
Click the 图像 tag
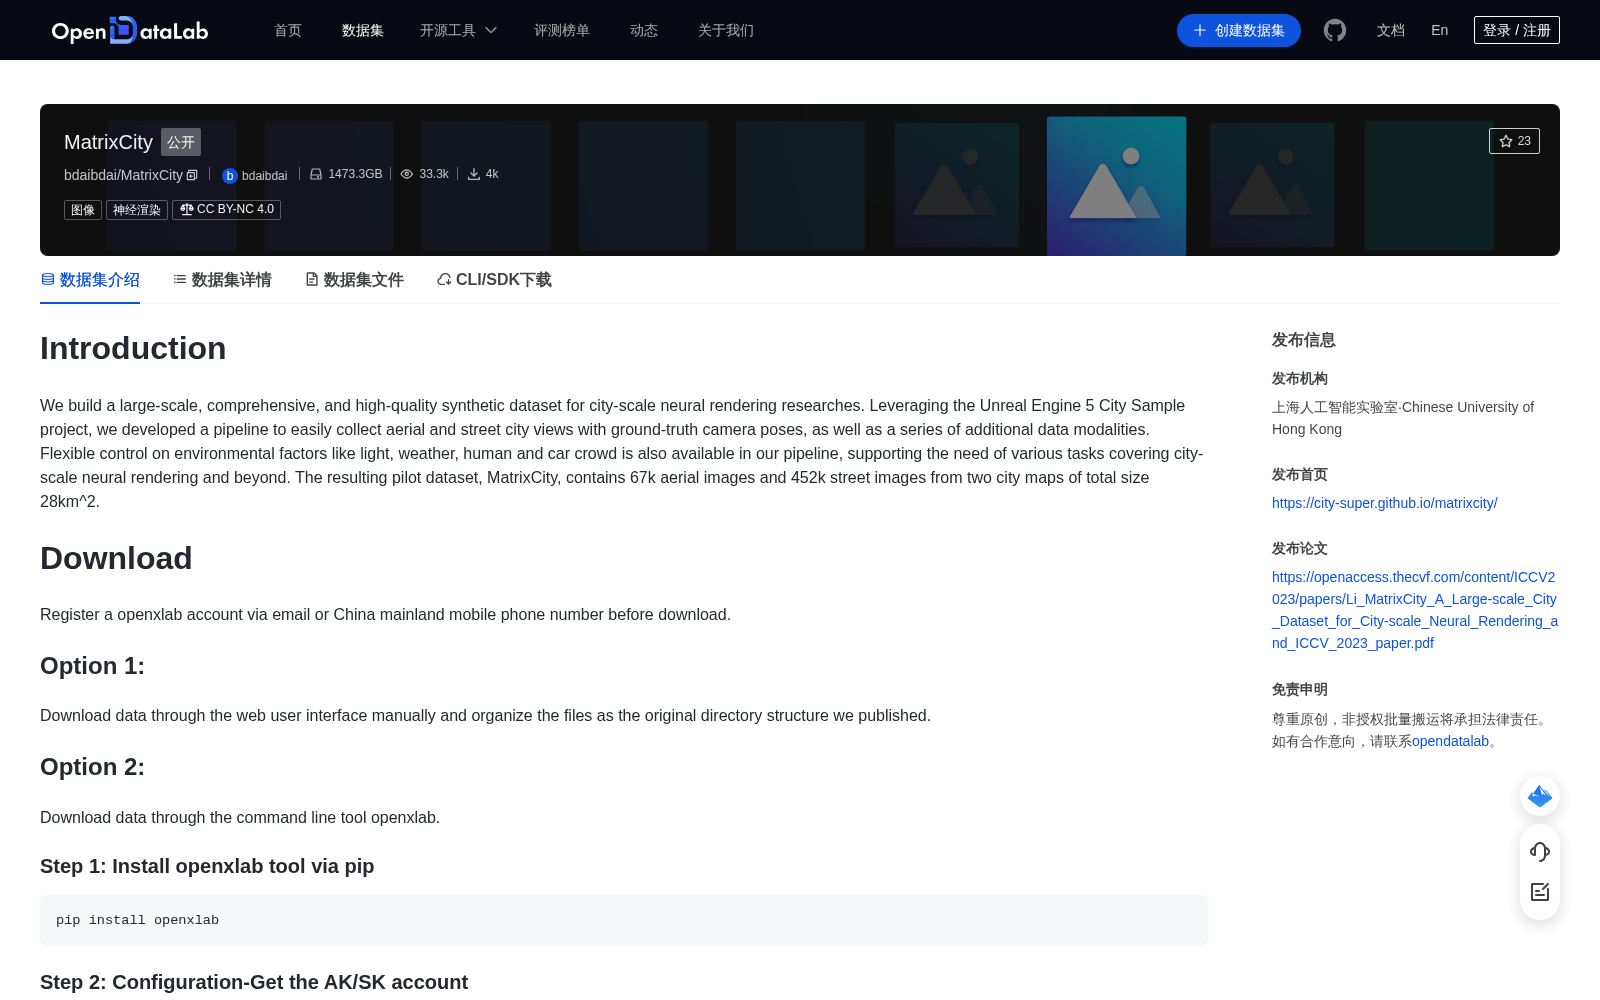point(83,210)
